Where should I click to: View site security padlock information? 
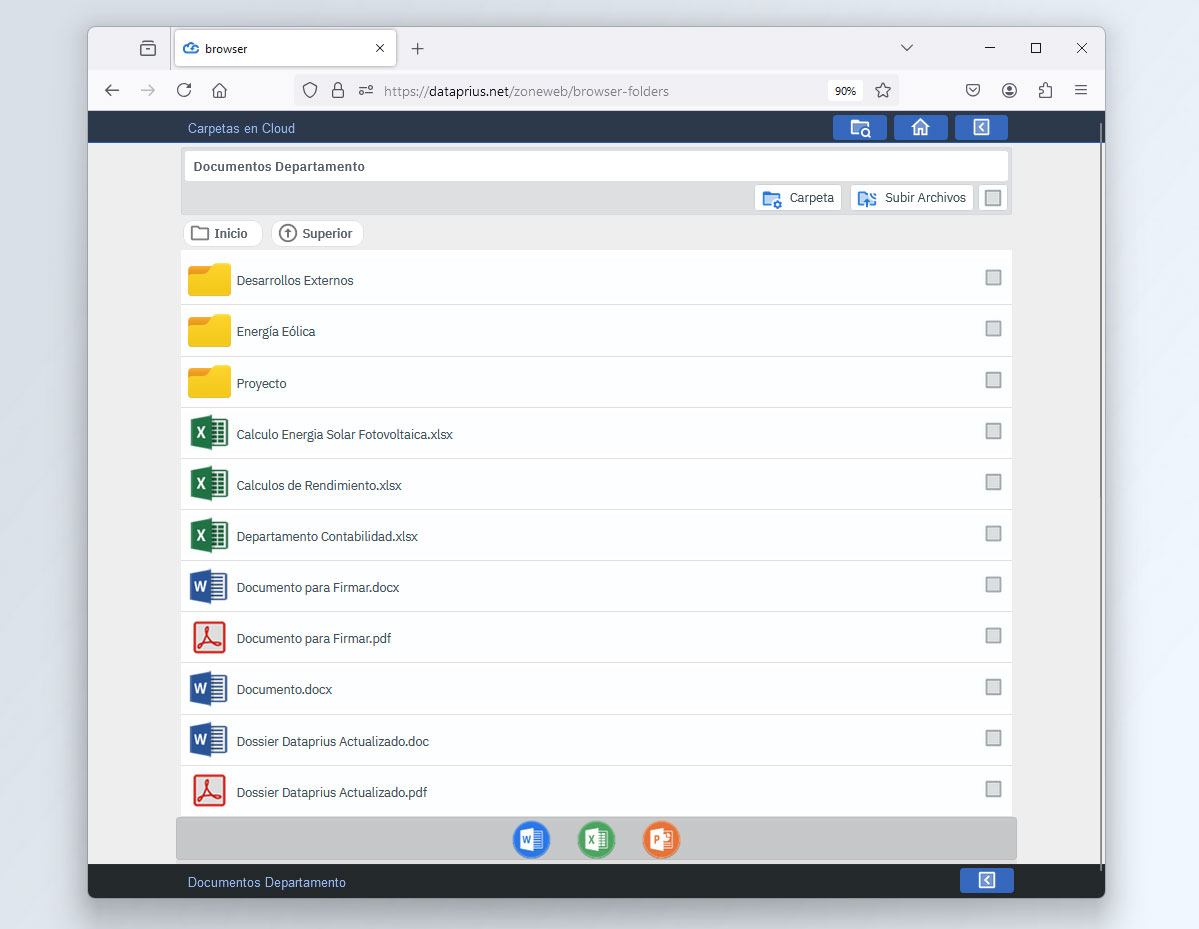tap(338, 90)
